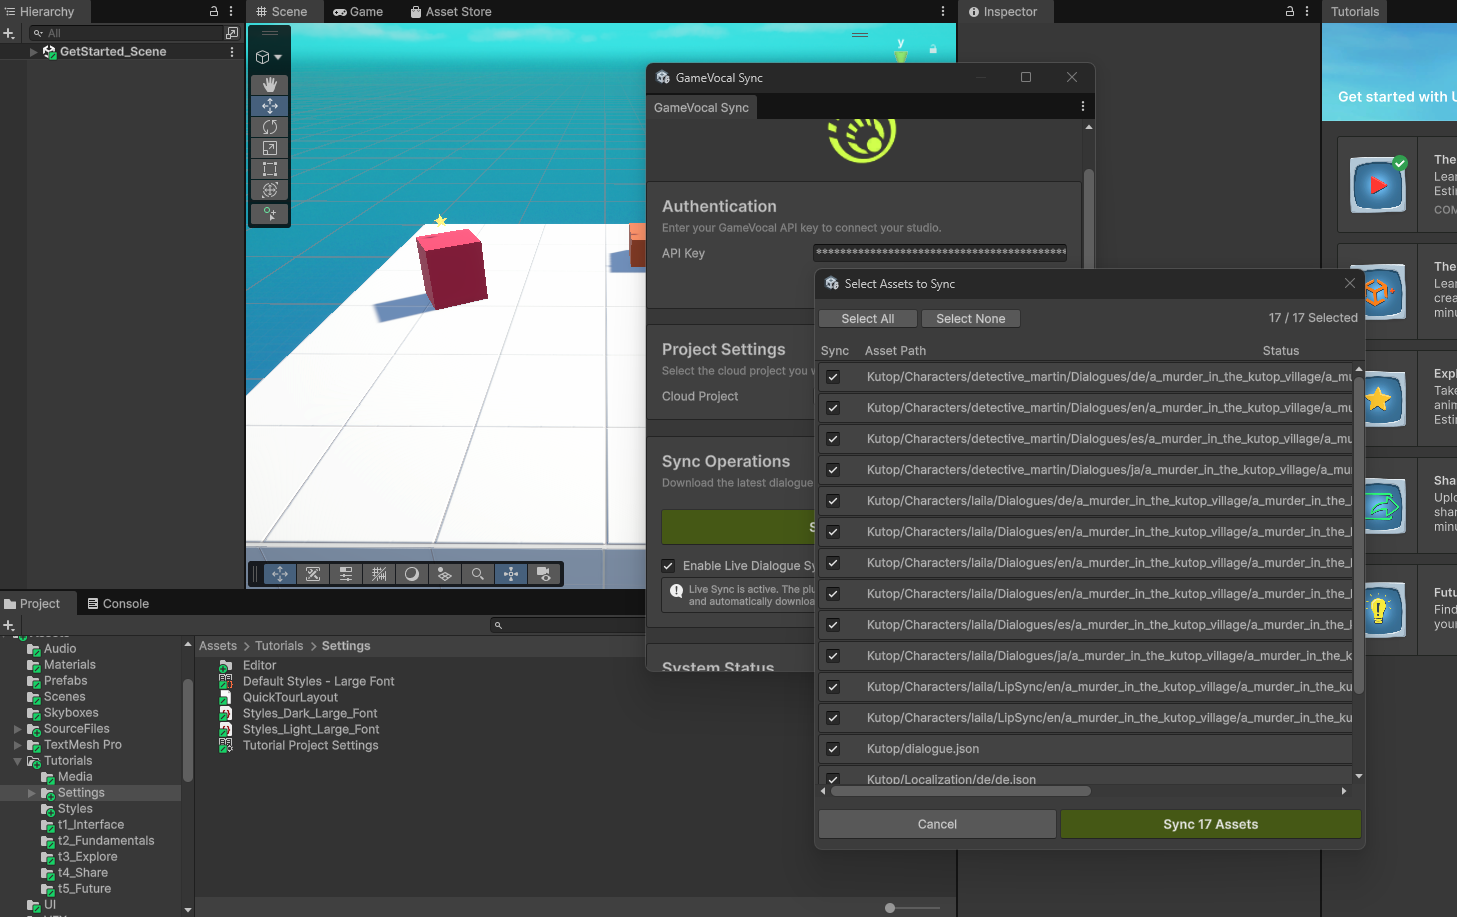Click the Hierarchy lock icon
The width and height of the screenshot is (1457, 917).
[213, 12]
